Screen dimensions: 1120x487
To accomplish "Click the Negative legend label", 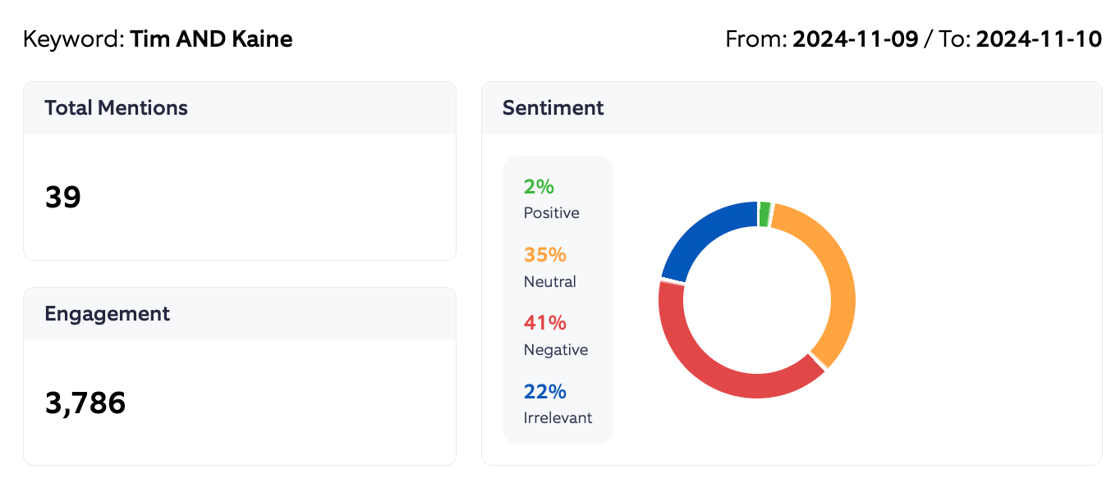I will point(555,350).
